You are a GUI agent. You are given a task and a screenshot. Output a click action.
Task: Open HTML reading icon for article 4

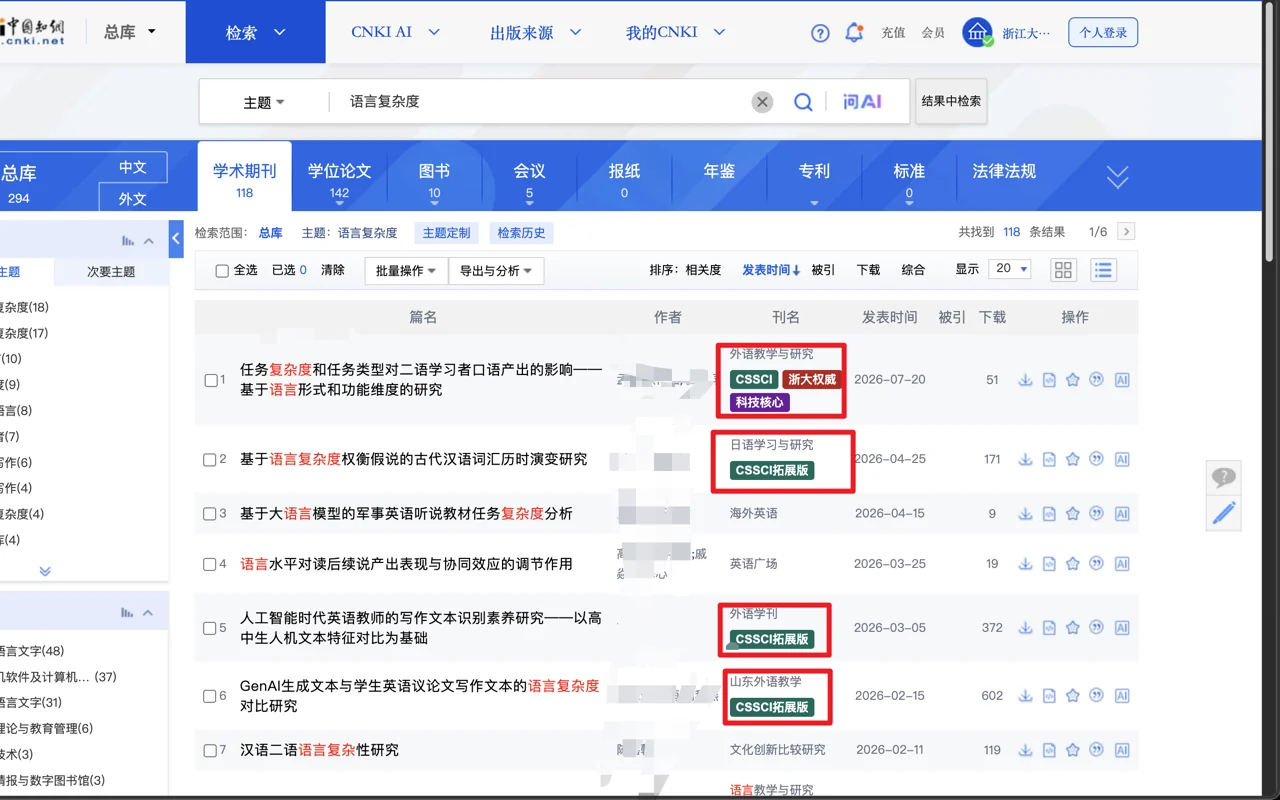pyautogui.click(x=1049, y=564)
